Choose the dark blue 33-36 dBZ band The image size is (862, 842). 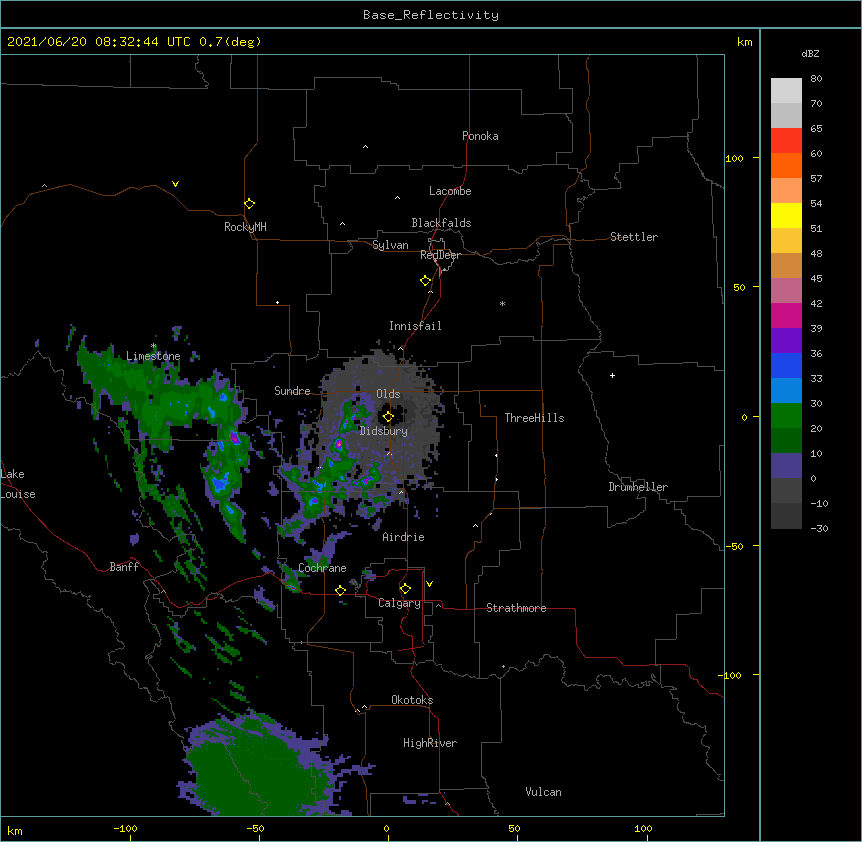click(786, 365)
